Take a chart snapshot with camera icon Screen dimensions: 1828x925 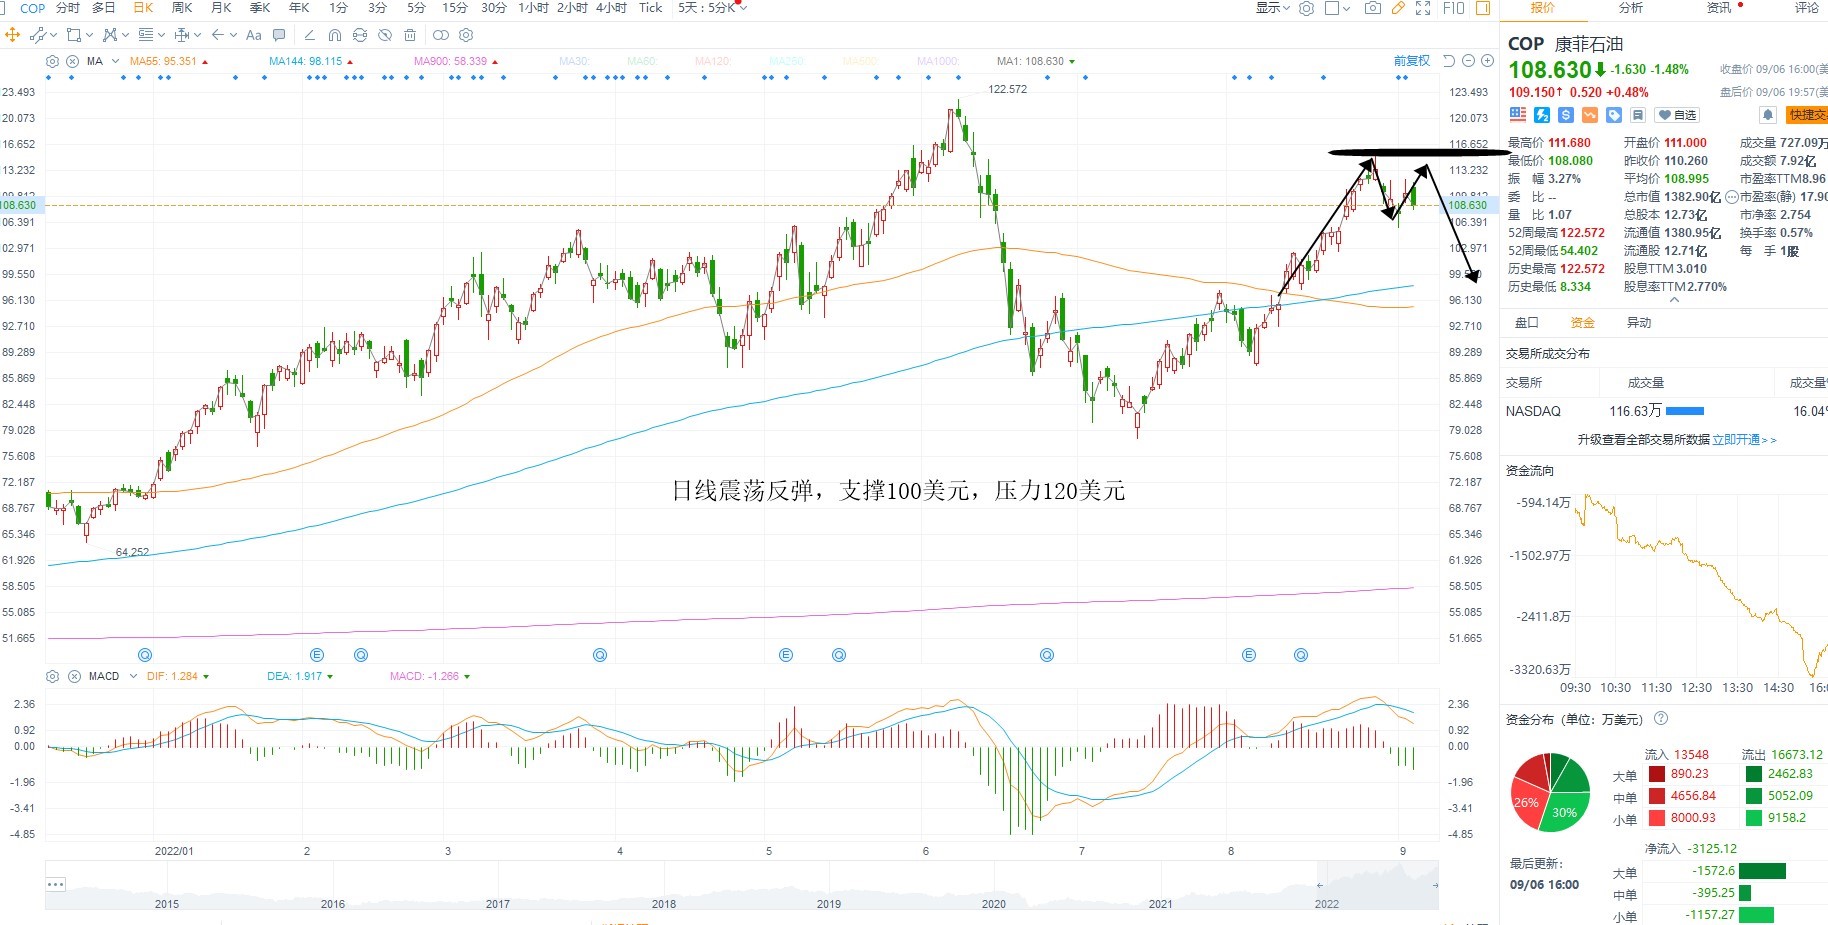1373,8
